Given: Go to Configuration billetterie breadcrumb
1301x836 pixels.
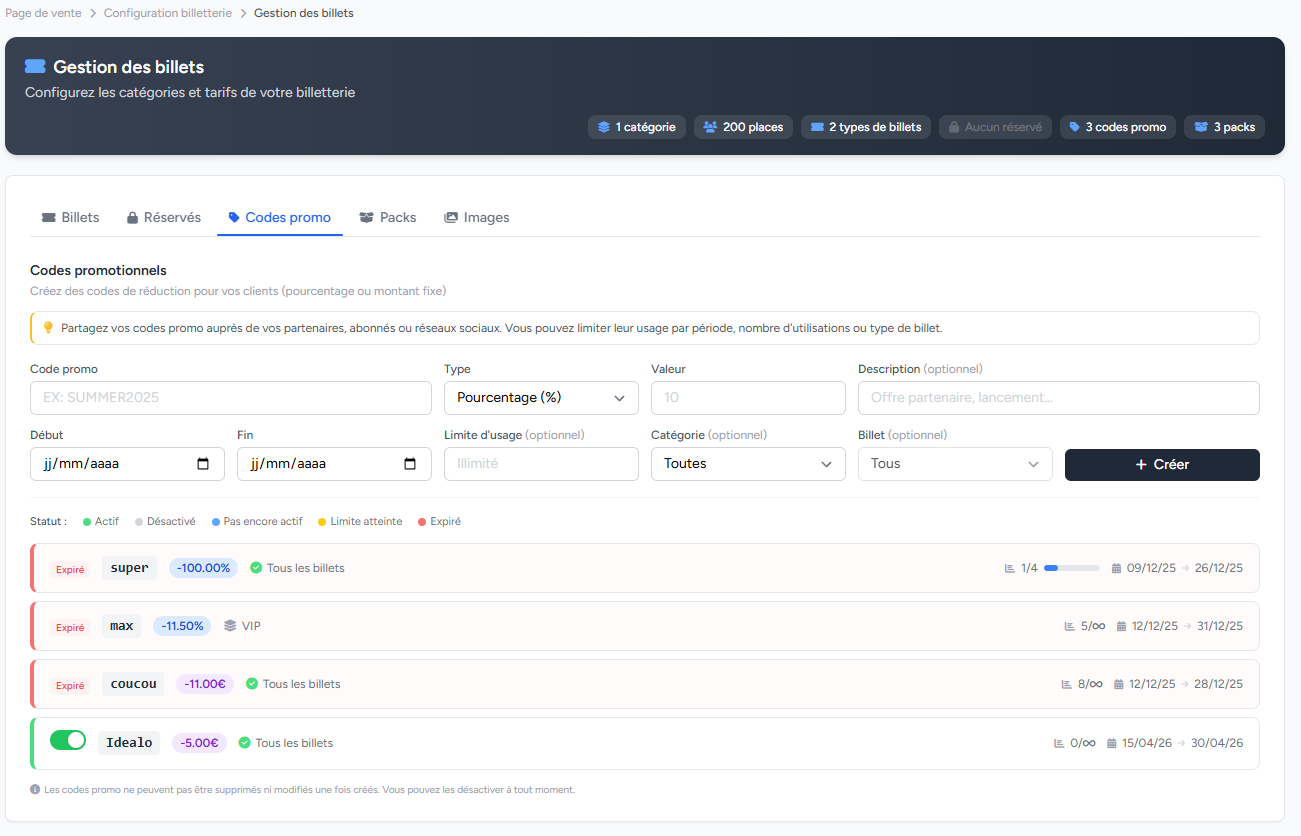Looking at the screenshot, I should point(167,13).
